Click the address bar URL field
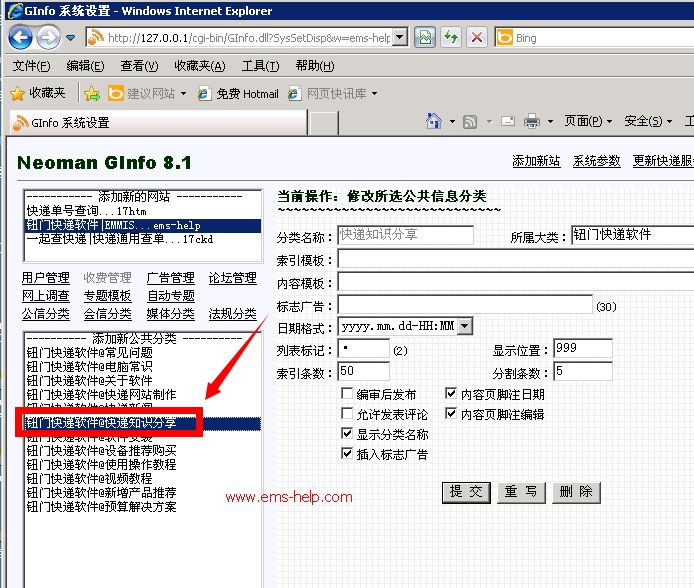This screenshot has width=694, height=588. click(248, 38)
